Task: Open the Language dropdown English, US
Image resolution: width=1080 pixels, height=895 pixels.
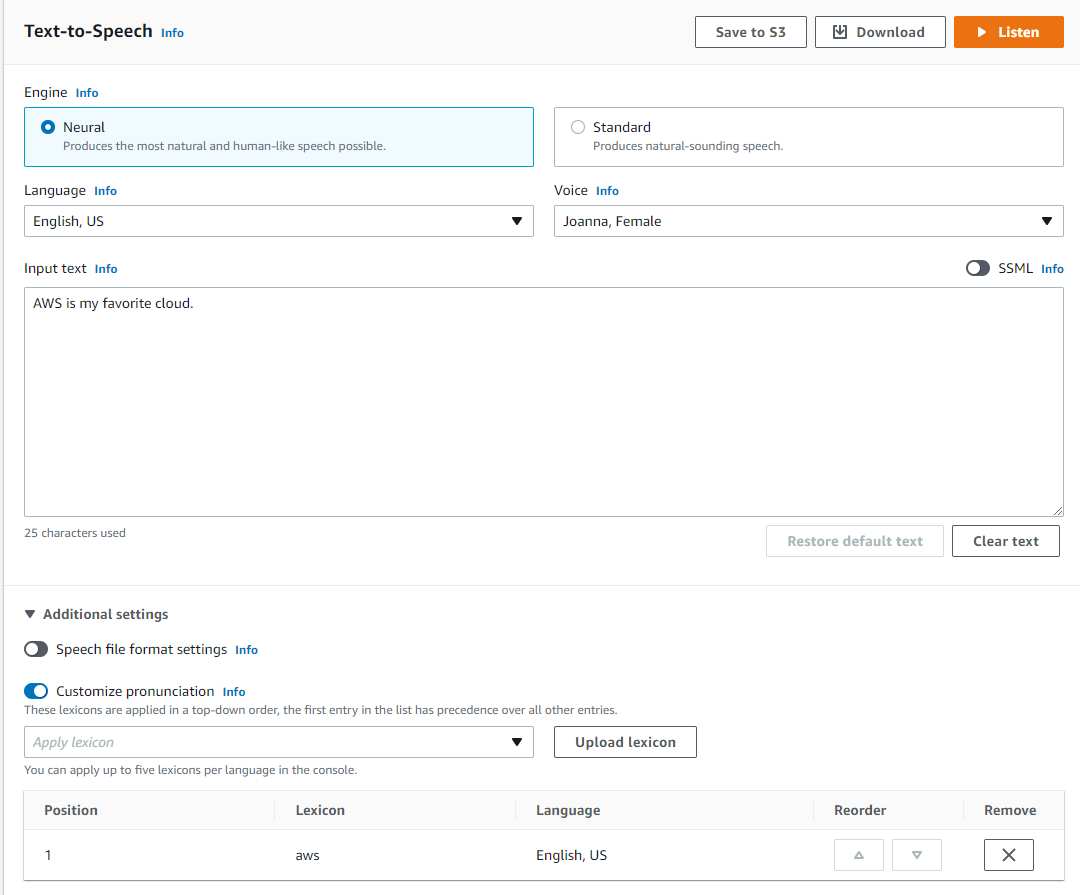Action: pos(279,221)
